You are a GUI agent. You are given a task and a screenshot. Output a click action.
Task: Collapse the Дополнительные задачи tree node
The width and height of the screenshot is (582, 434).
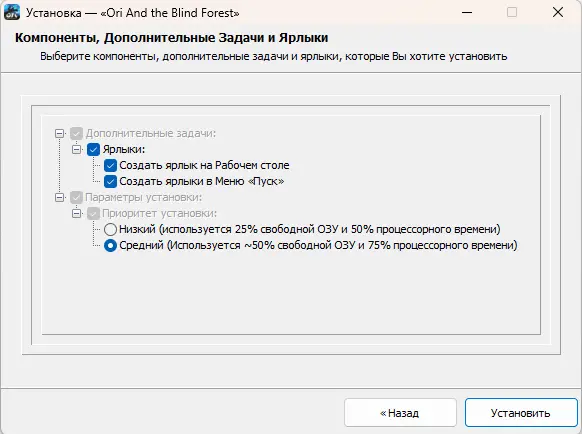(59, 134)
